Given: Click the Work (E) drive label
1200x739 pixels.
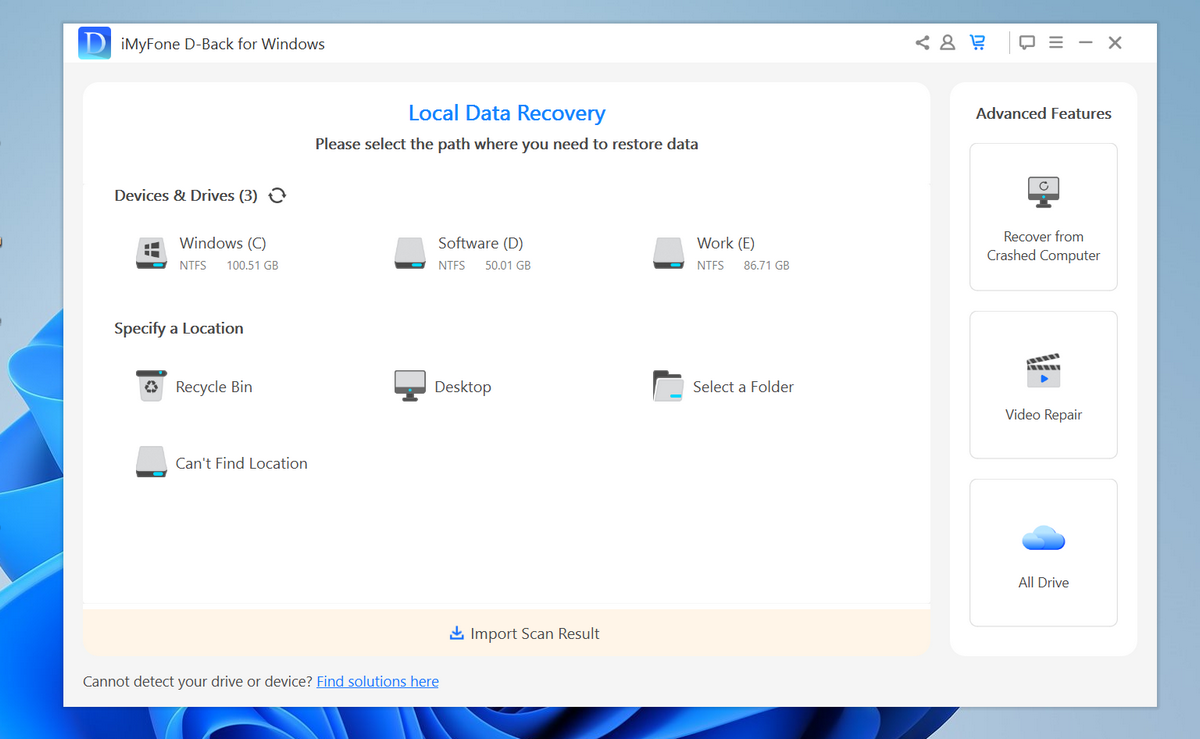Looking at the screenshot, I should click(x=726, y=243).
